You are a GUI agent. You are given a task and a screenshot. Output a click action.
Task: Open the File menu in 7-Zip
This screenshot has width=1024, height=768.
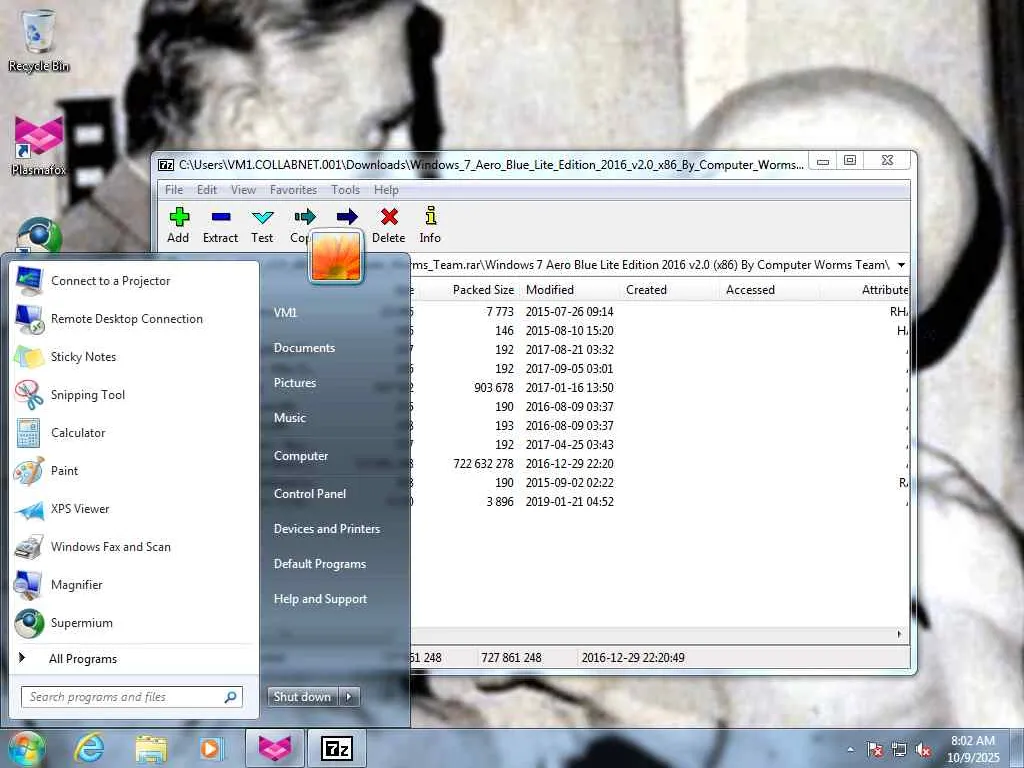174,189
